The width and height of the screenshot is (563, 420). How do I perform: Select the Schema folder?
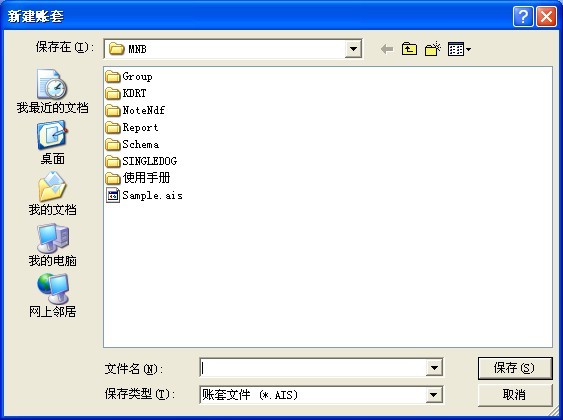pos(132,144)
